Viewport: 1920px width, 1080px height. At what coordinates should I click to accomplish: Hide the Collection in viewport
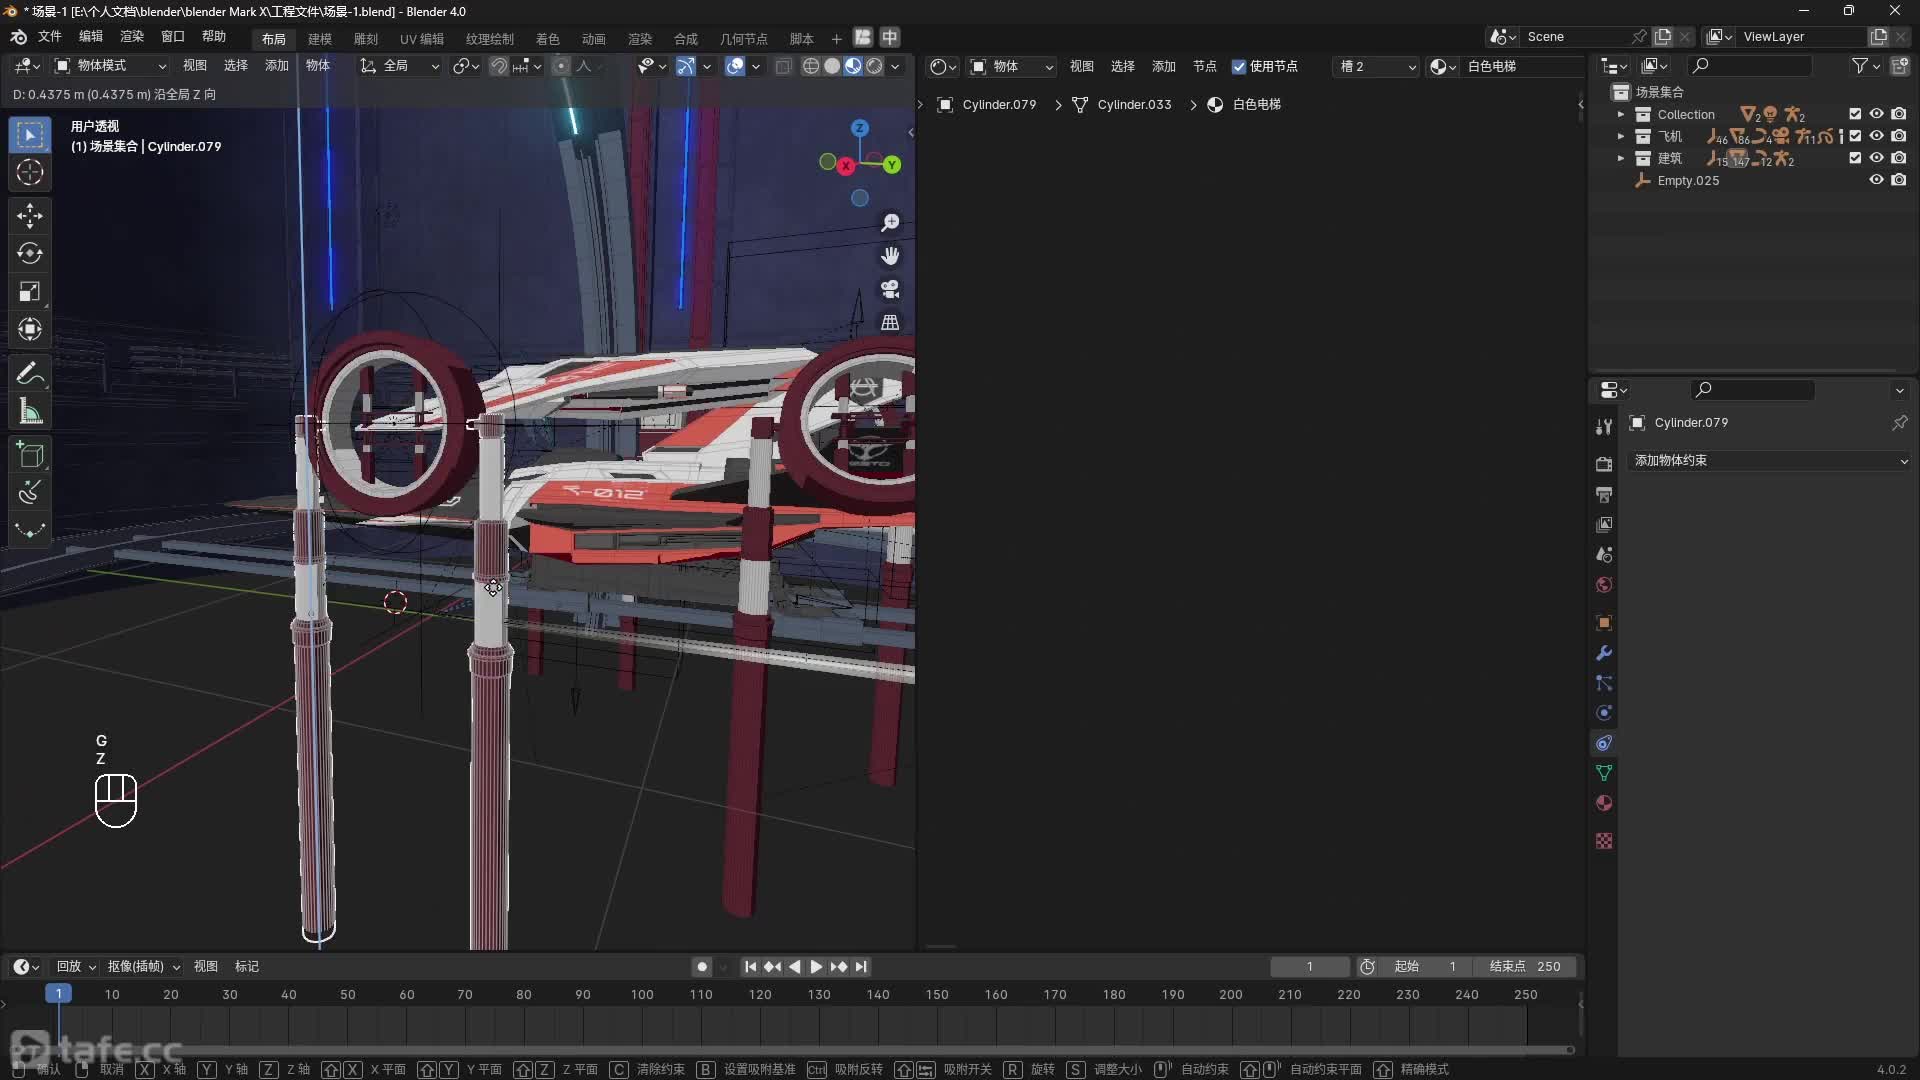pyautogui.click(x=1877, y=114)
